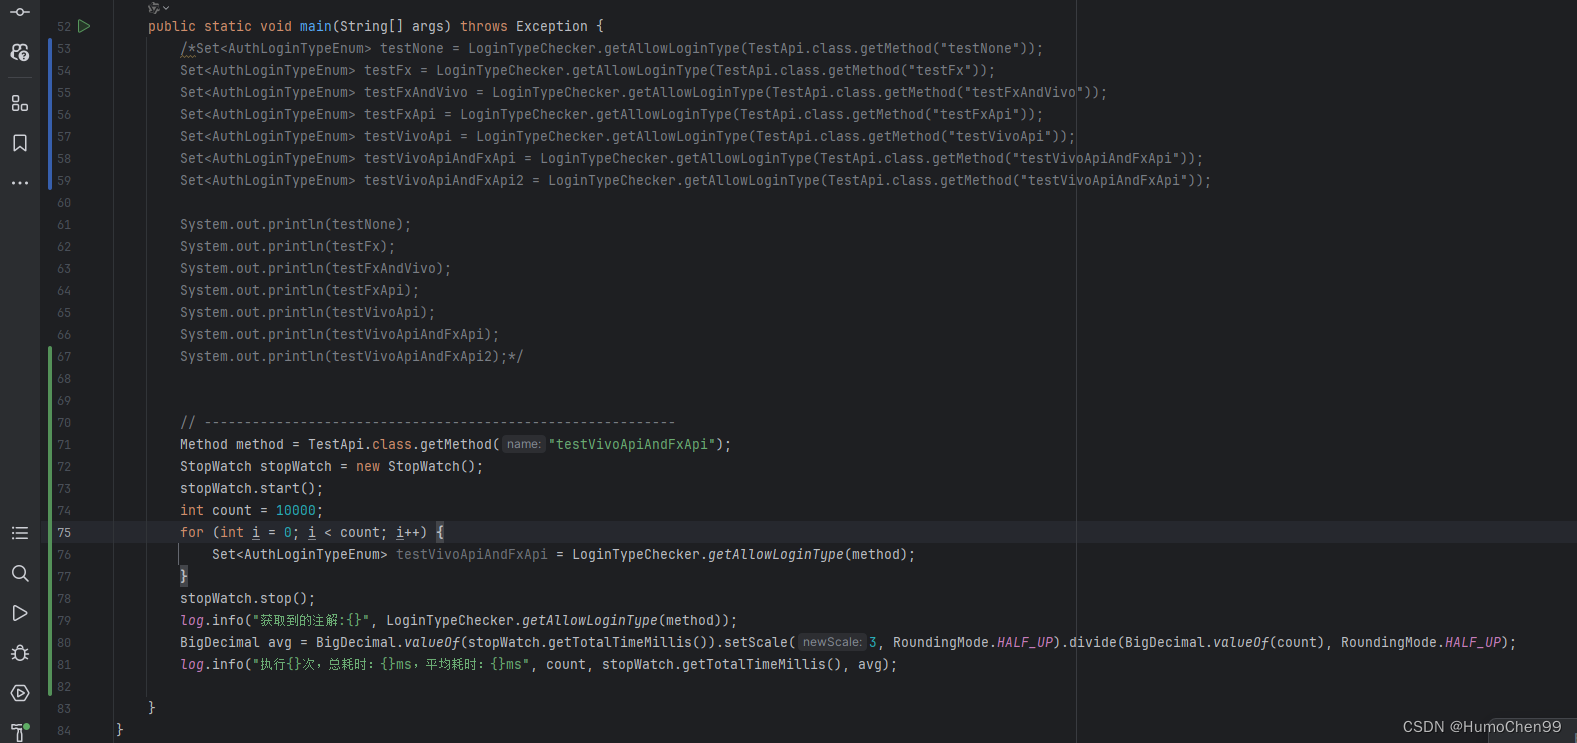Image resolution: width=1577 pixels, height=743 pixels.
Task: Open the Find tool window
Action: coord(20,573)
